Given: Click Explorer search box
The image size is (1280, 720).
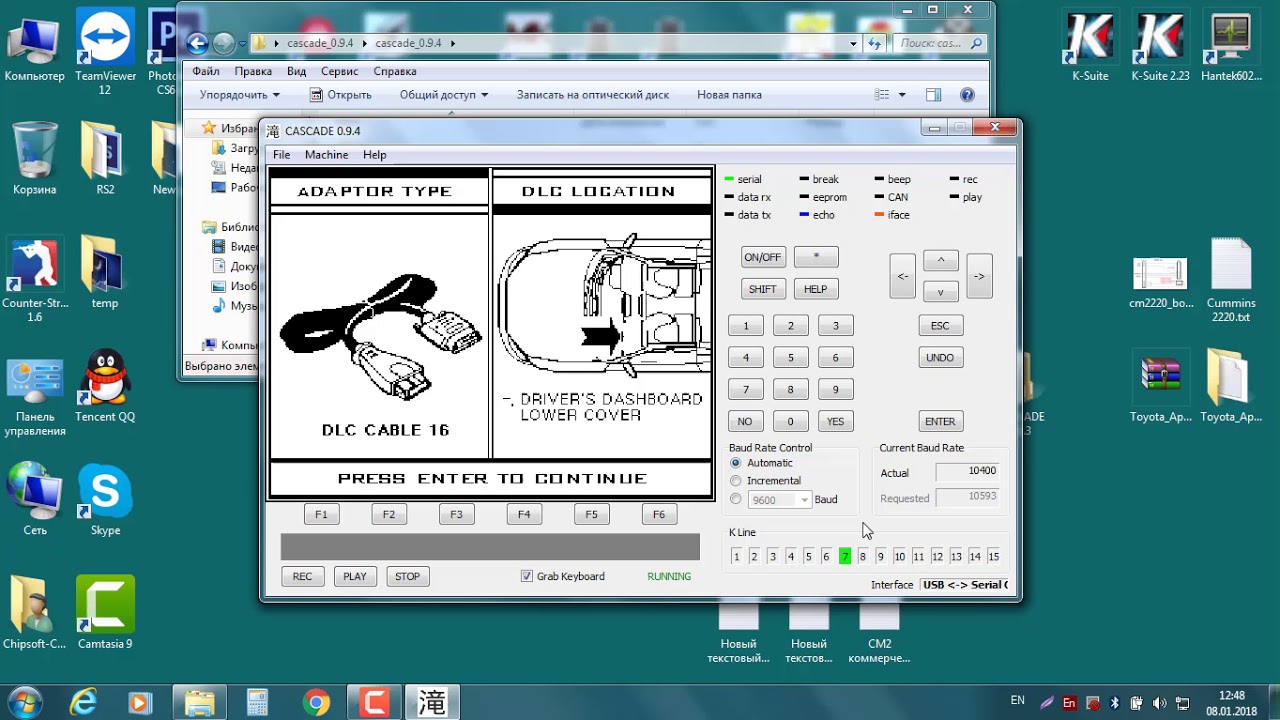Looking at the screenshot, I should click(x=939, y=43).
